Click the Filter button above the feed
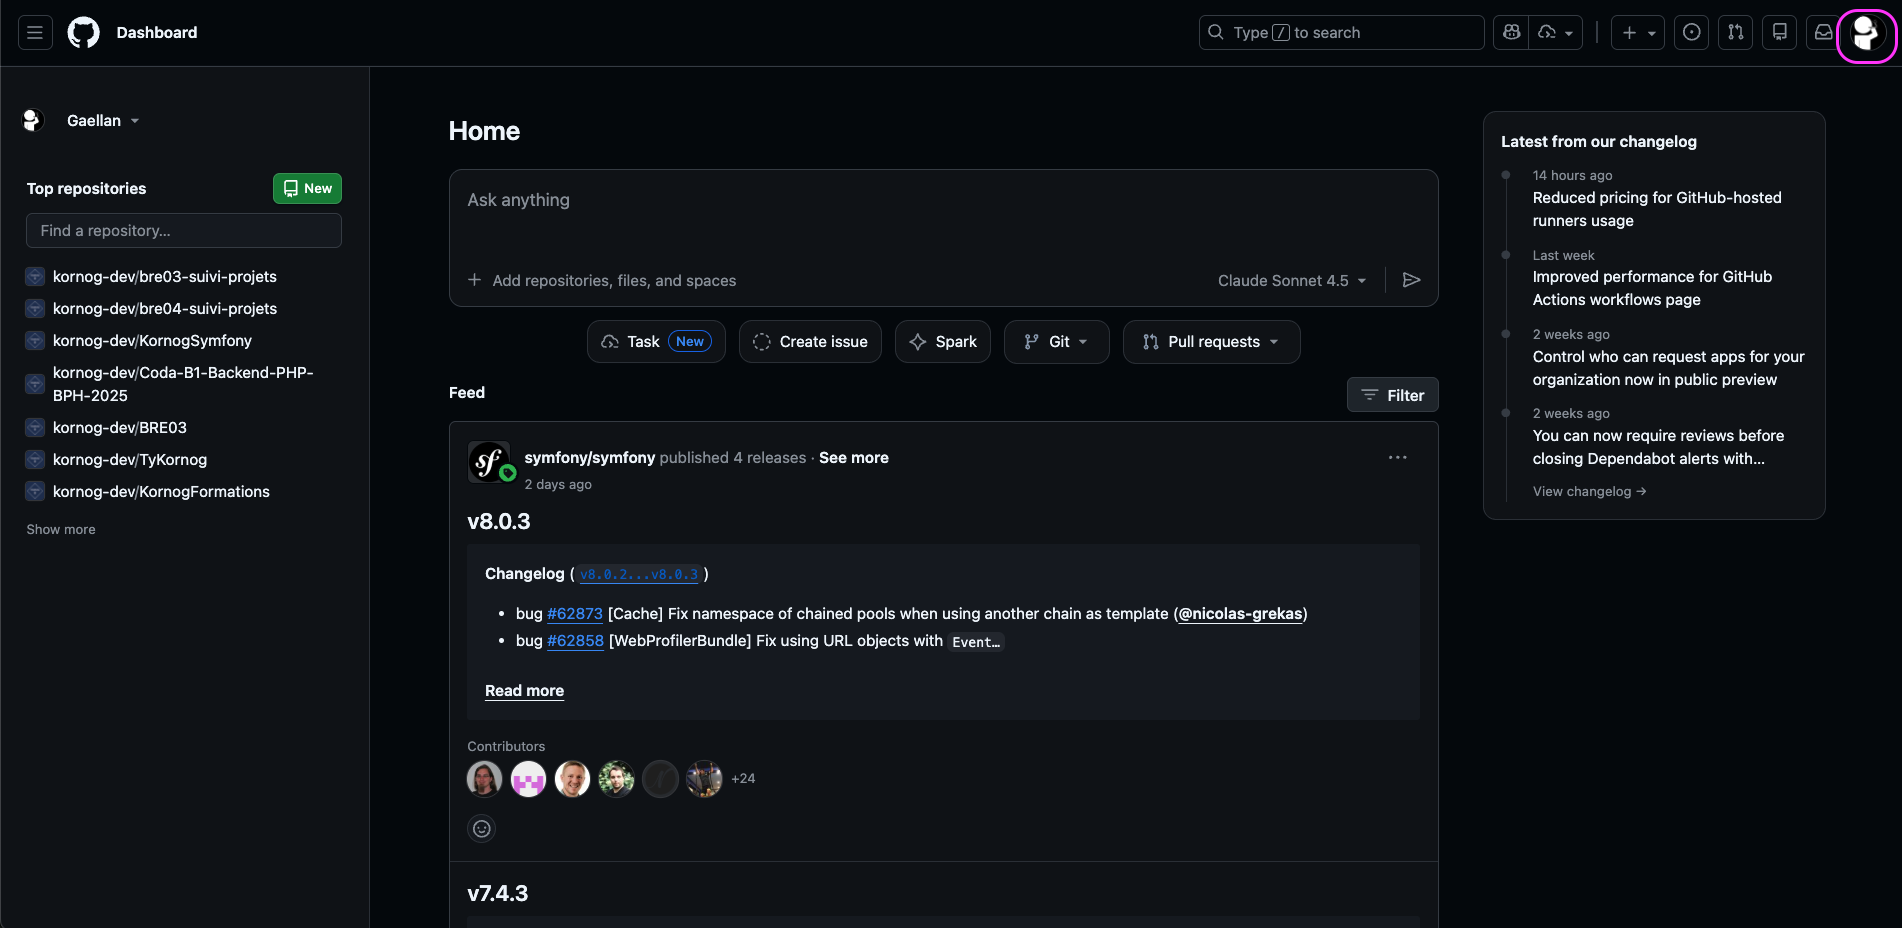The image size is (1902, 928). (x=1391, y=394)
